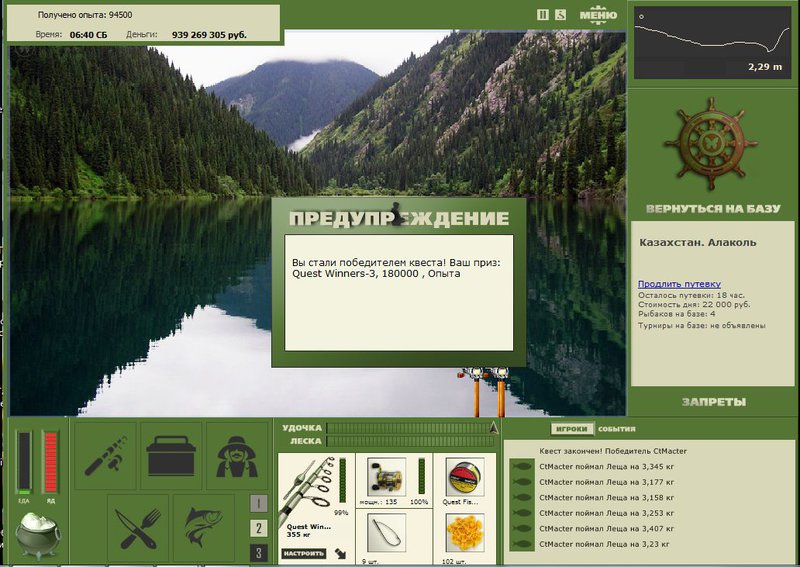Click the text 'Квест закончен! Победитель CtMacter'

click(x=613, y=451)
